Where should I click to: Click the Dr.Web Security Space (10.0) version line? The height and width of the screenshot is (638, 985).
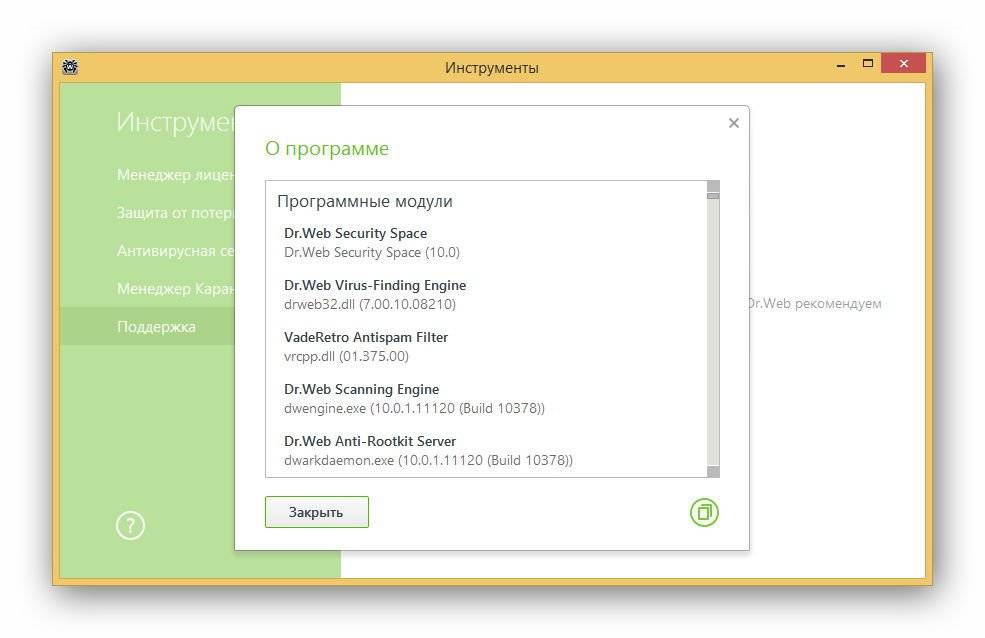click(372, 252)
